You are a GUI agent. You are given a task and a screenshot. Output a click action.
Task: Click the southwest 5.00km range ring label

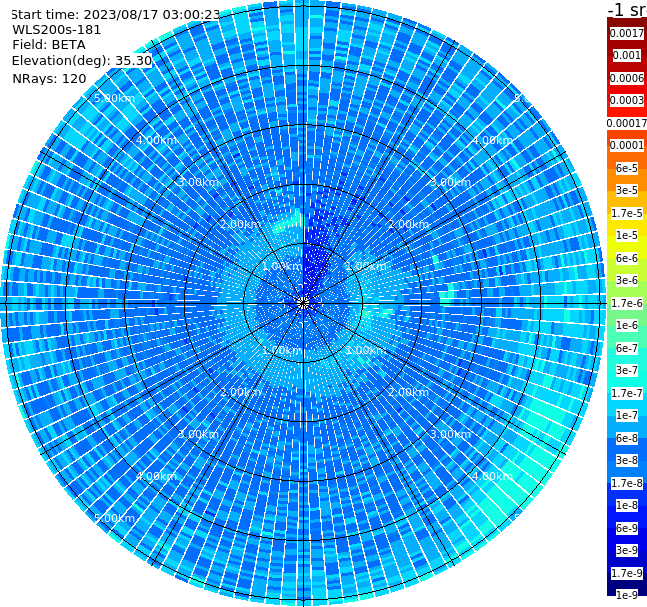pyautogui.click(x=114, y=518)
